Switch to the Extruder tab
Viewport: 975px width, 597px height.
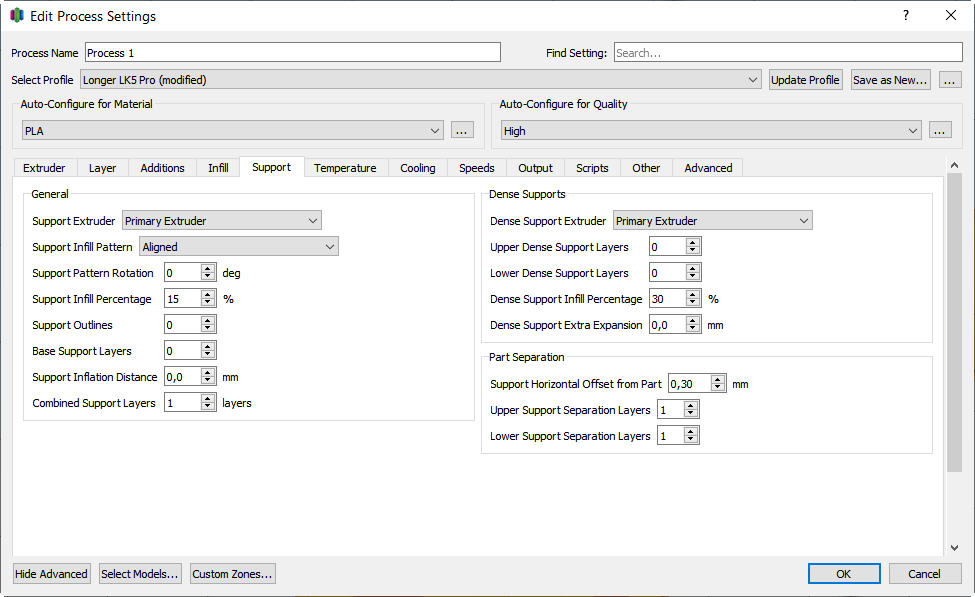pyautogui.click(x=44, y=168)
